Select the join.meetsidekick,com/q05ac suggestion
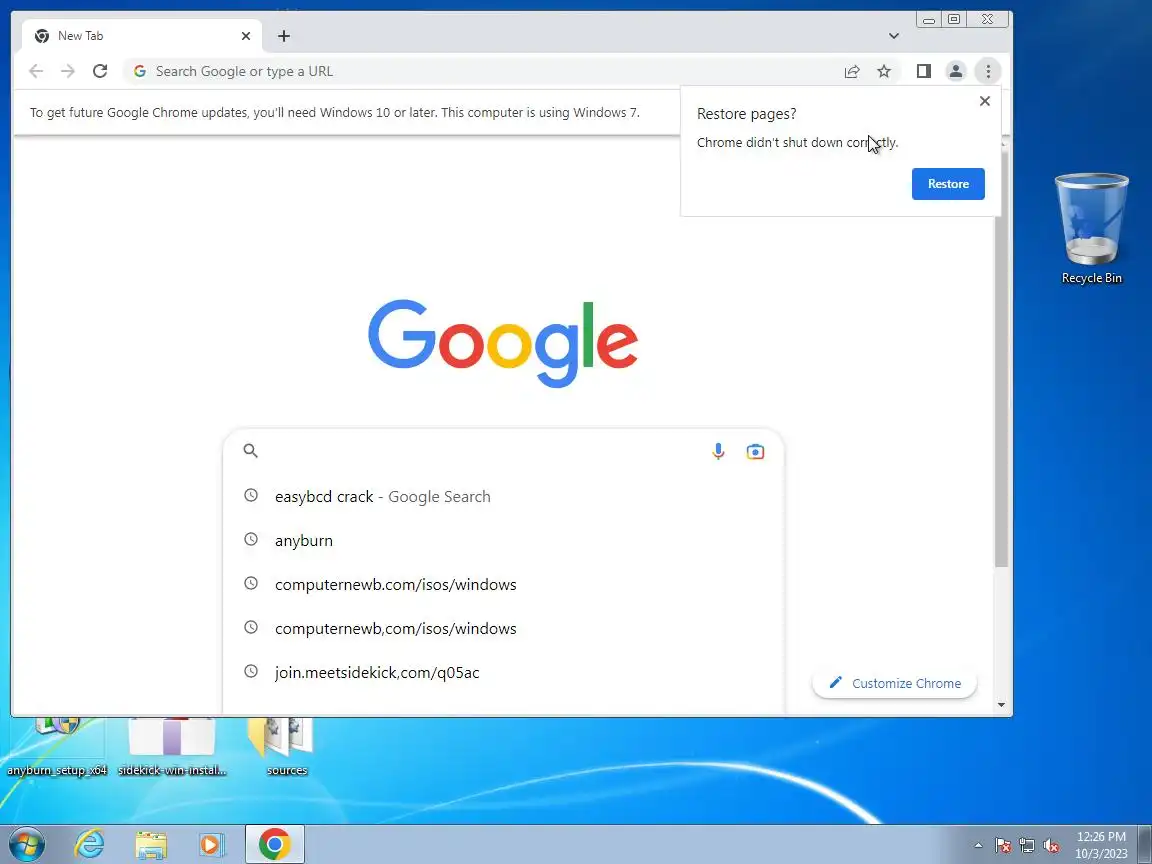Screen dimensions: 1152x864 point(503,673)
